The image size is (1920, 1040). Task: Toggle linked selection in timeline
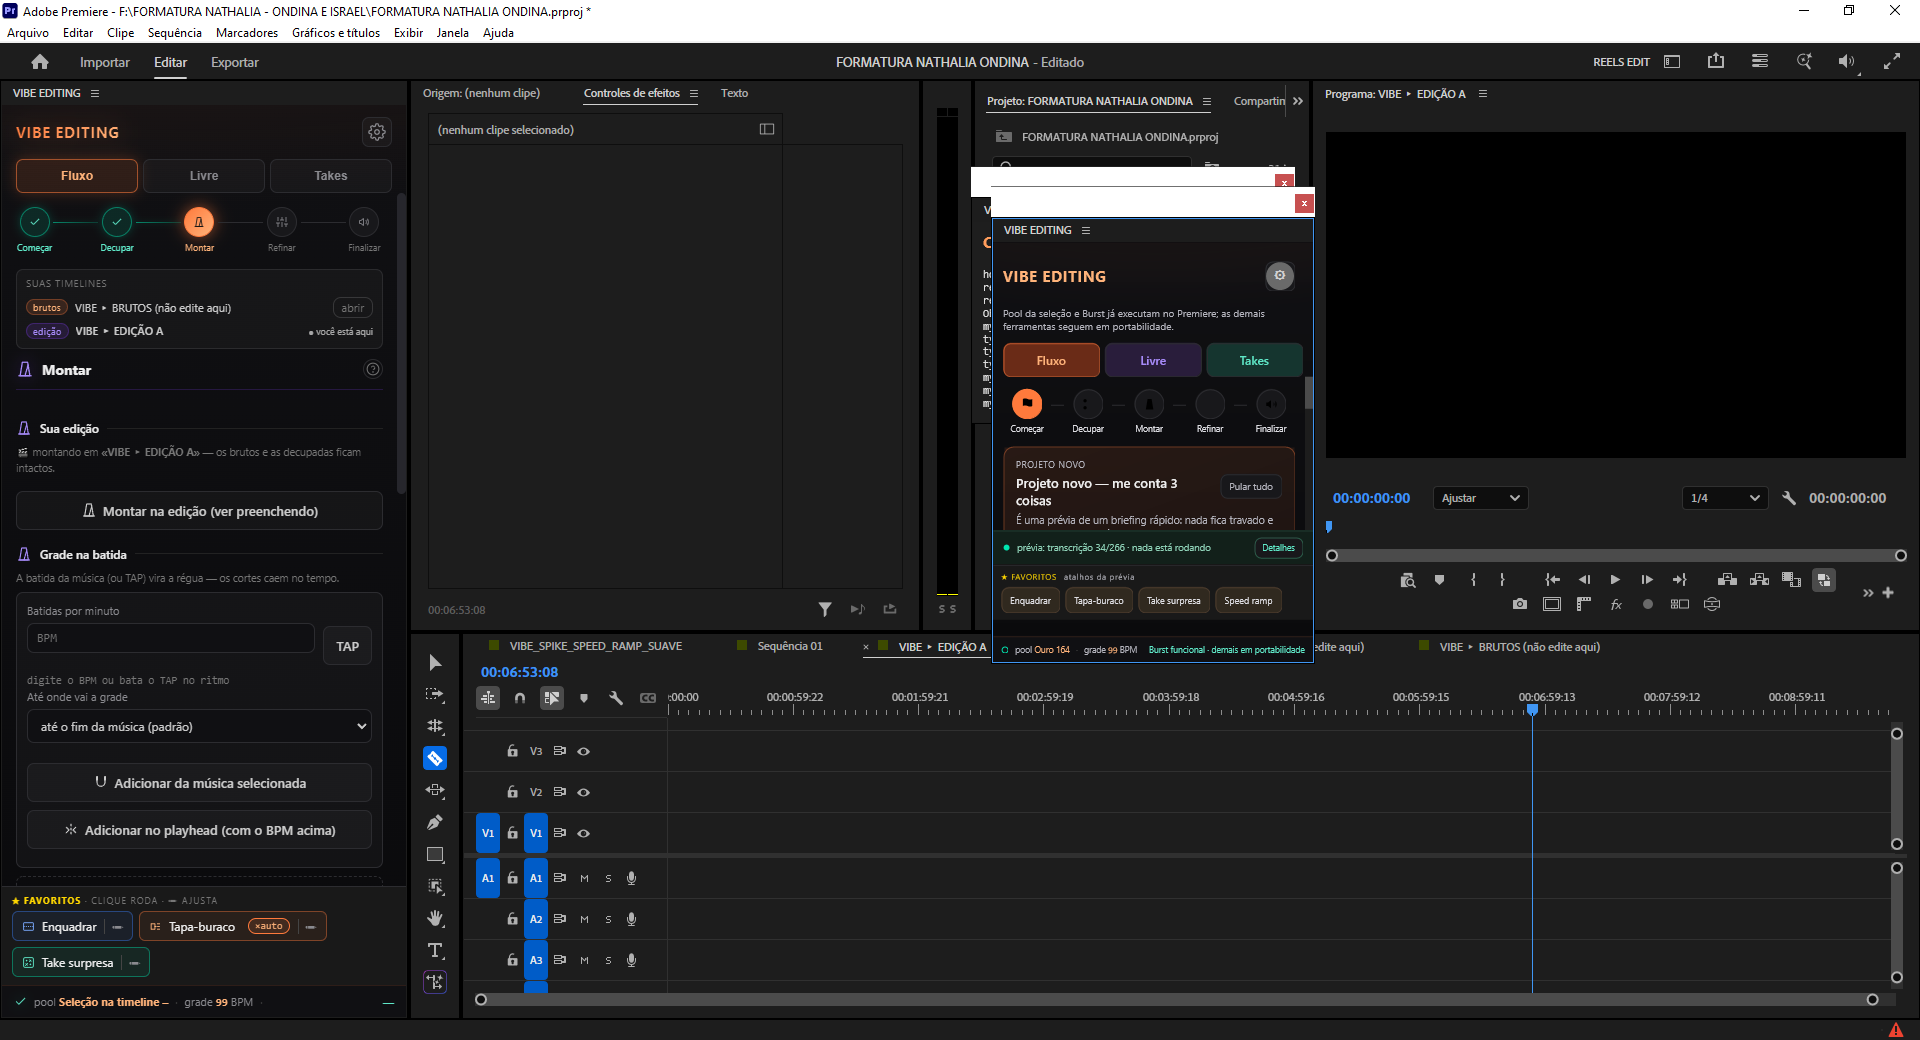click(552, 698)
